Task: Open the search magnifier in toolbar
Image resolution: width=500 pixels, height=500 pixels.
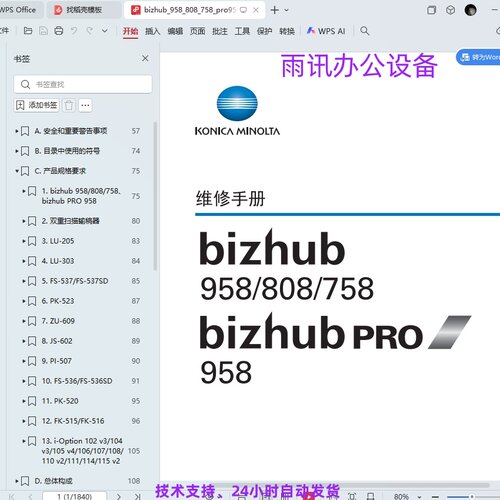Action: coord(365,31)
